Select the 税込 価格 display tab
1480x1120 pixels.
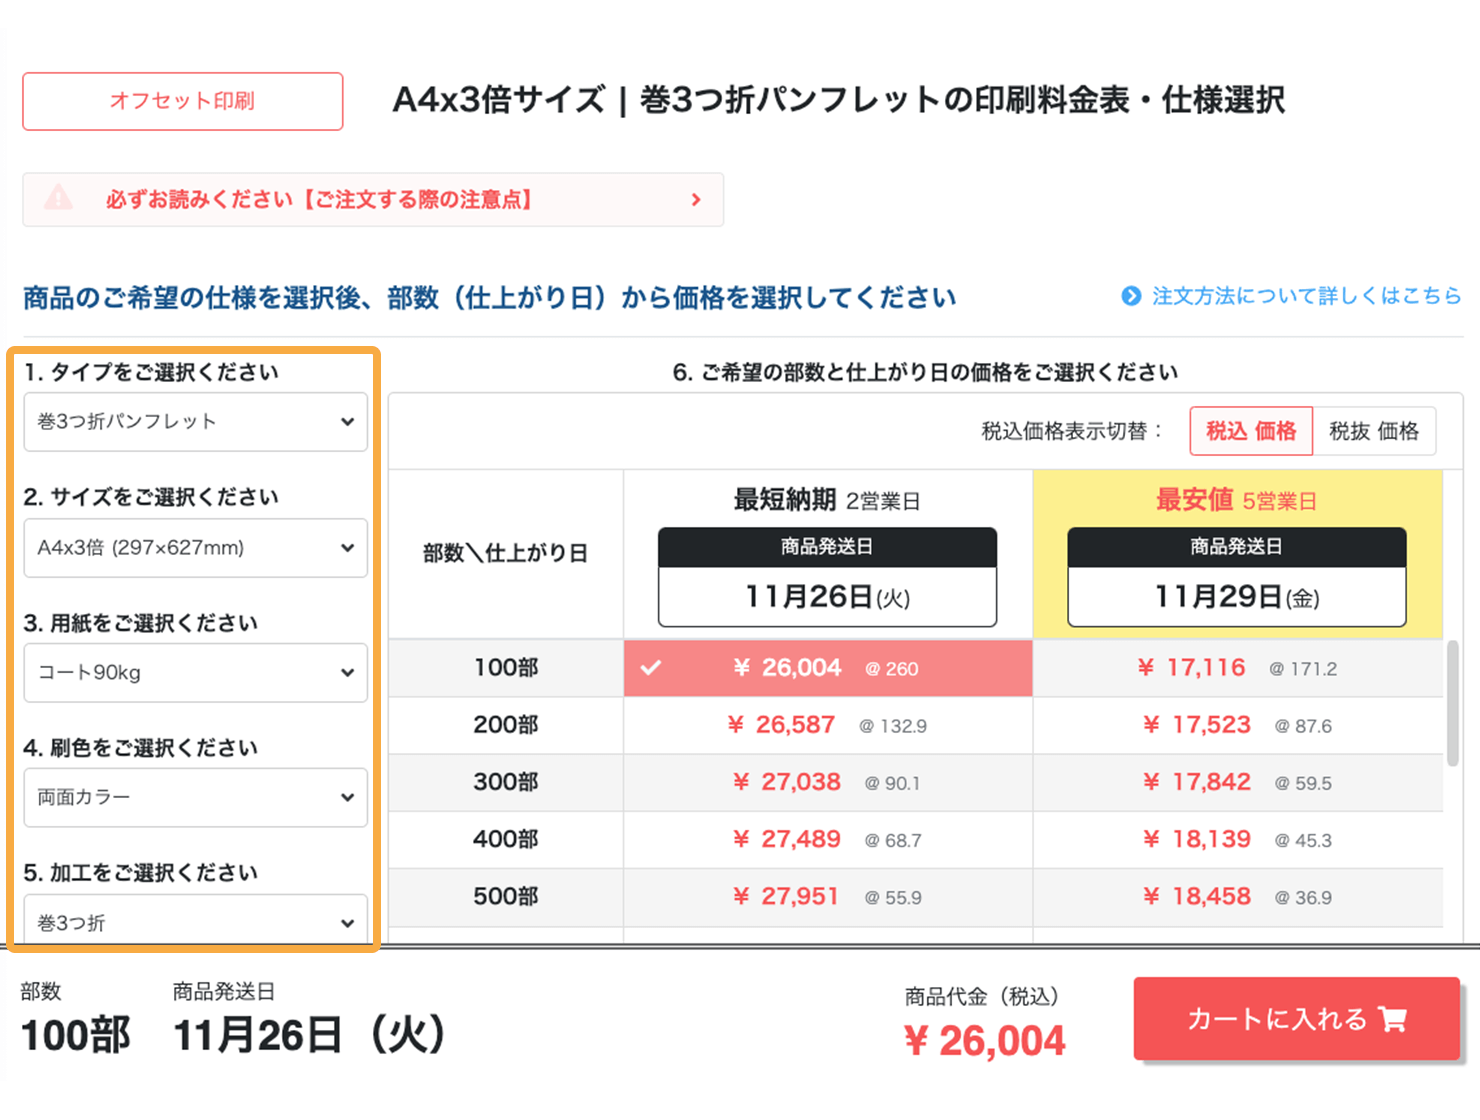click(1250, 431)
